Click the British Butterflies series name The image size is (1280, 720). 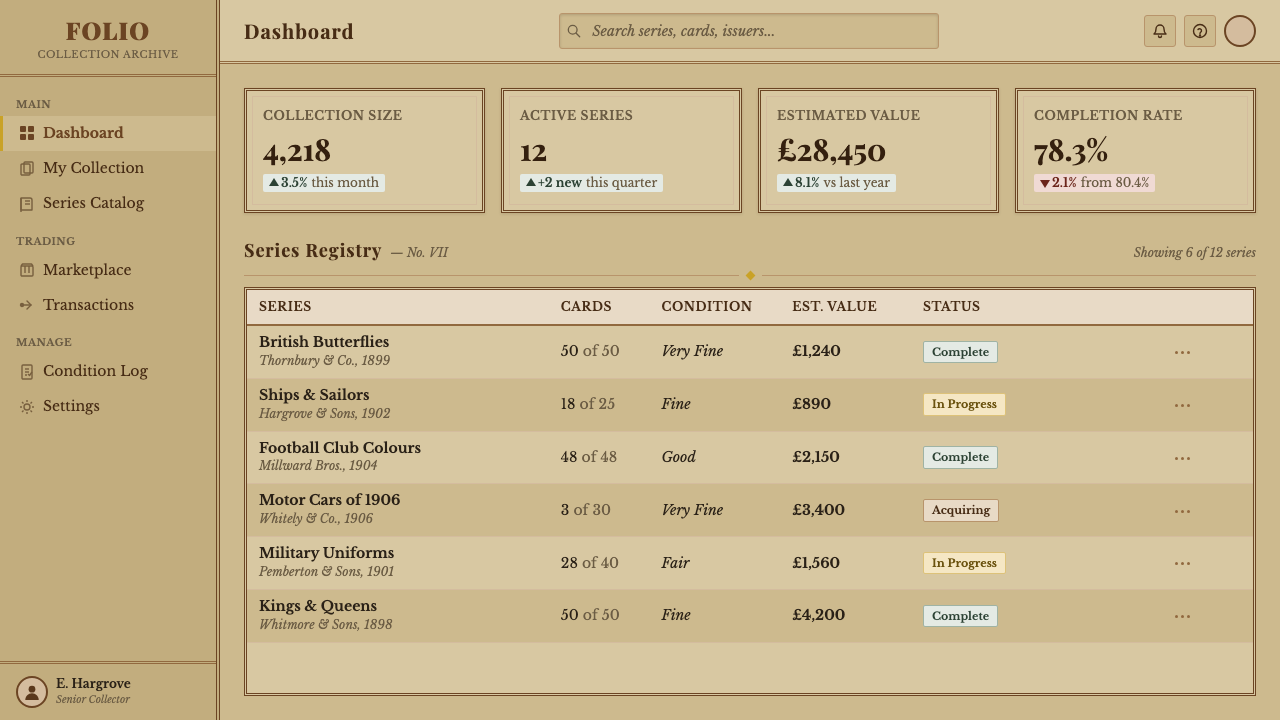[324, 342]
